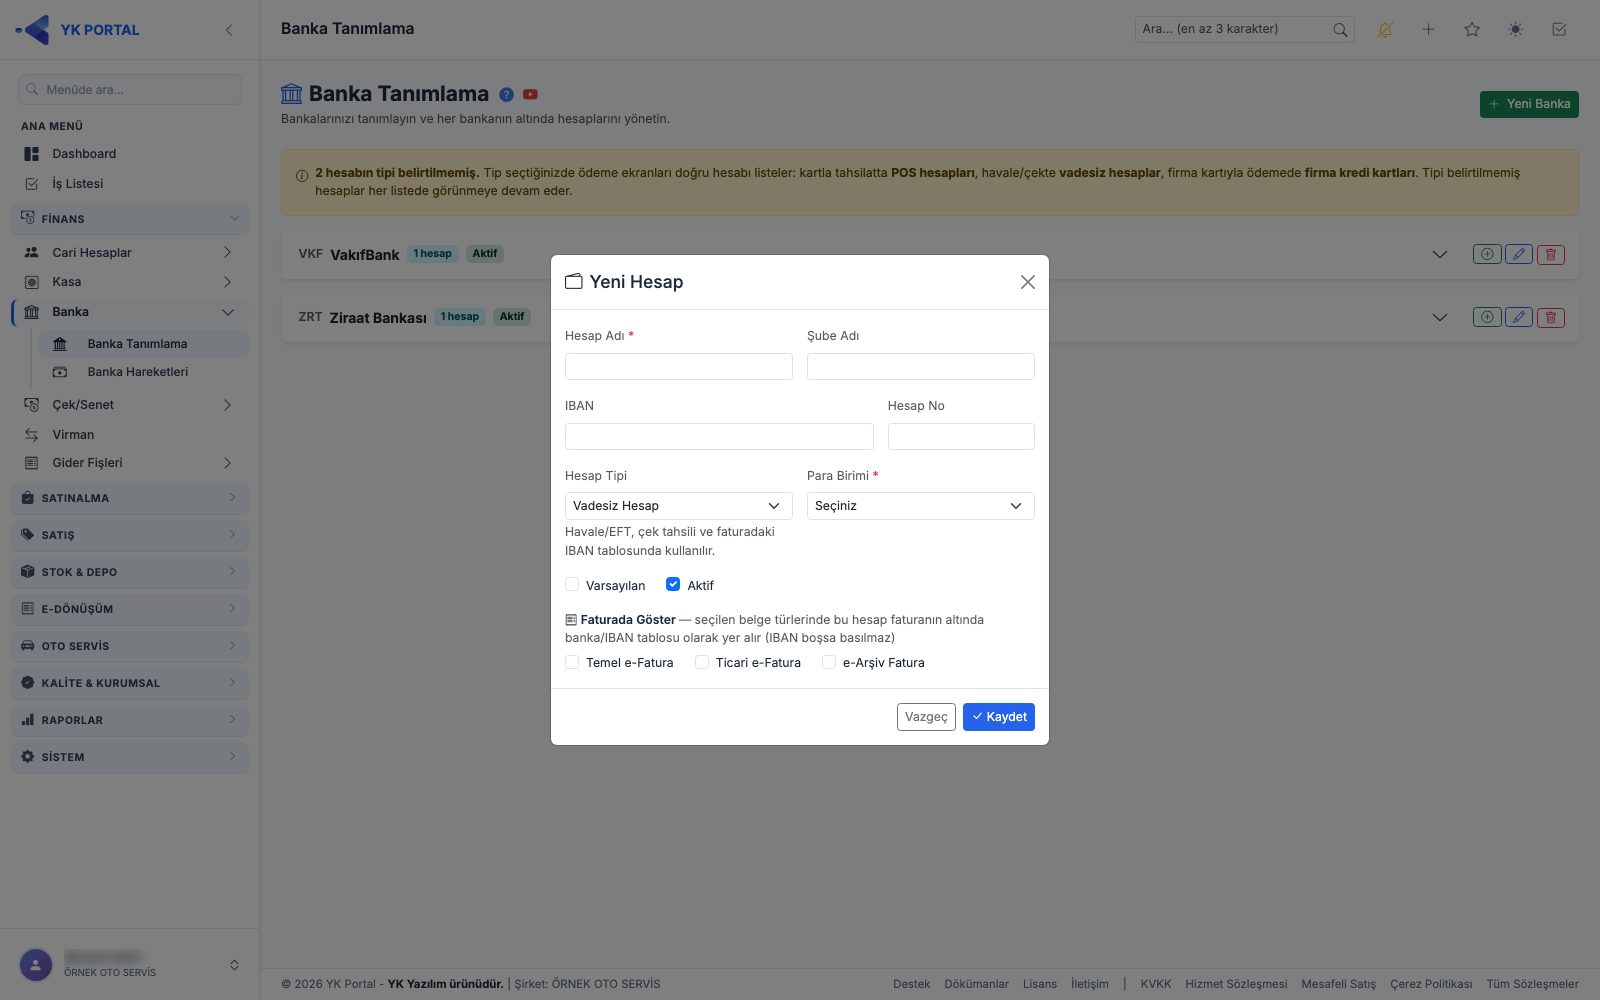This screenshot has height=1000, width=1600.
Task: Expand the VakıfBank row chevron
Action: pos(1440,254)
